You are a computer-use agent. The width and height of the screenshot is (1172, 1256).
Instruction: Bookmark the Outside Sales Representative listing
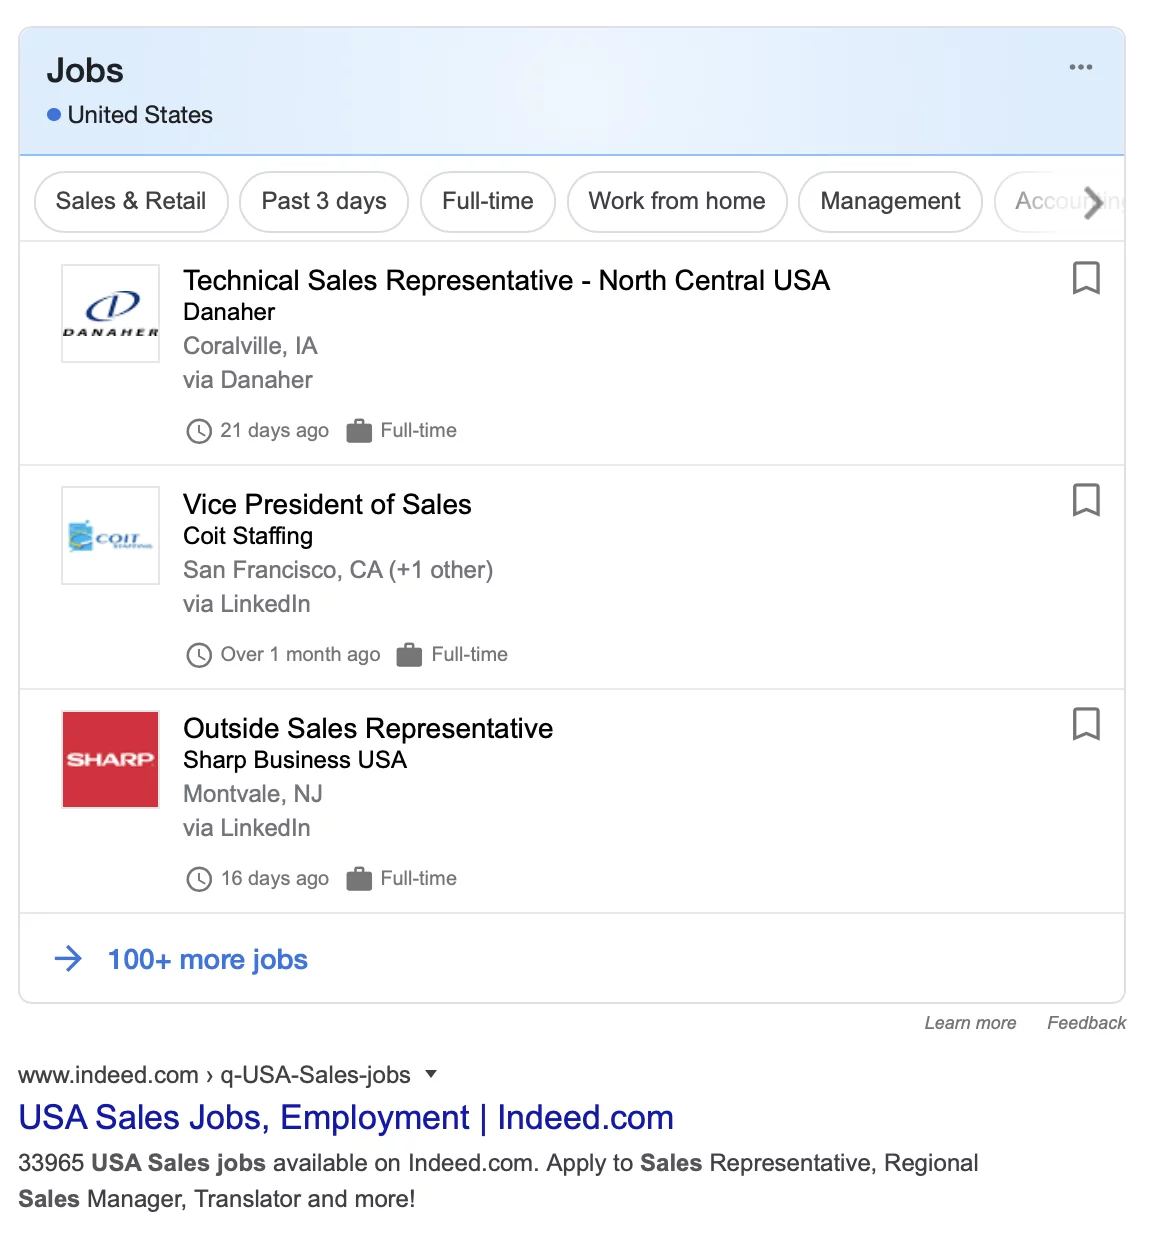click(x=1086, y=724)
